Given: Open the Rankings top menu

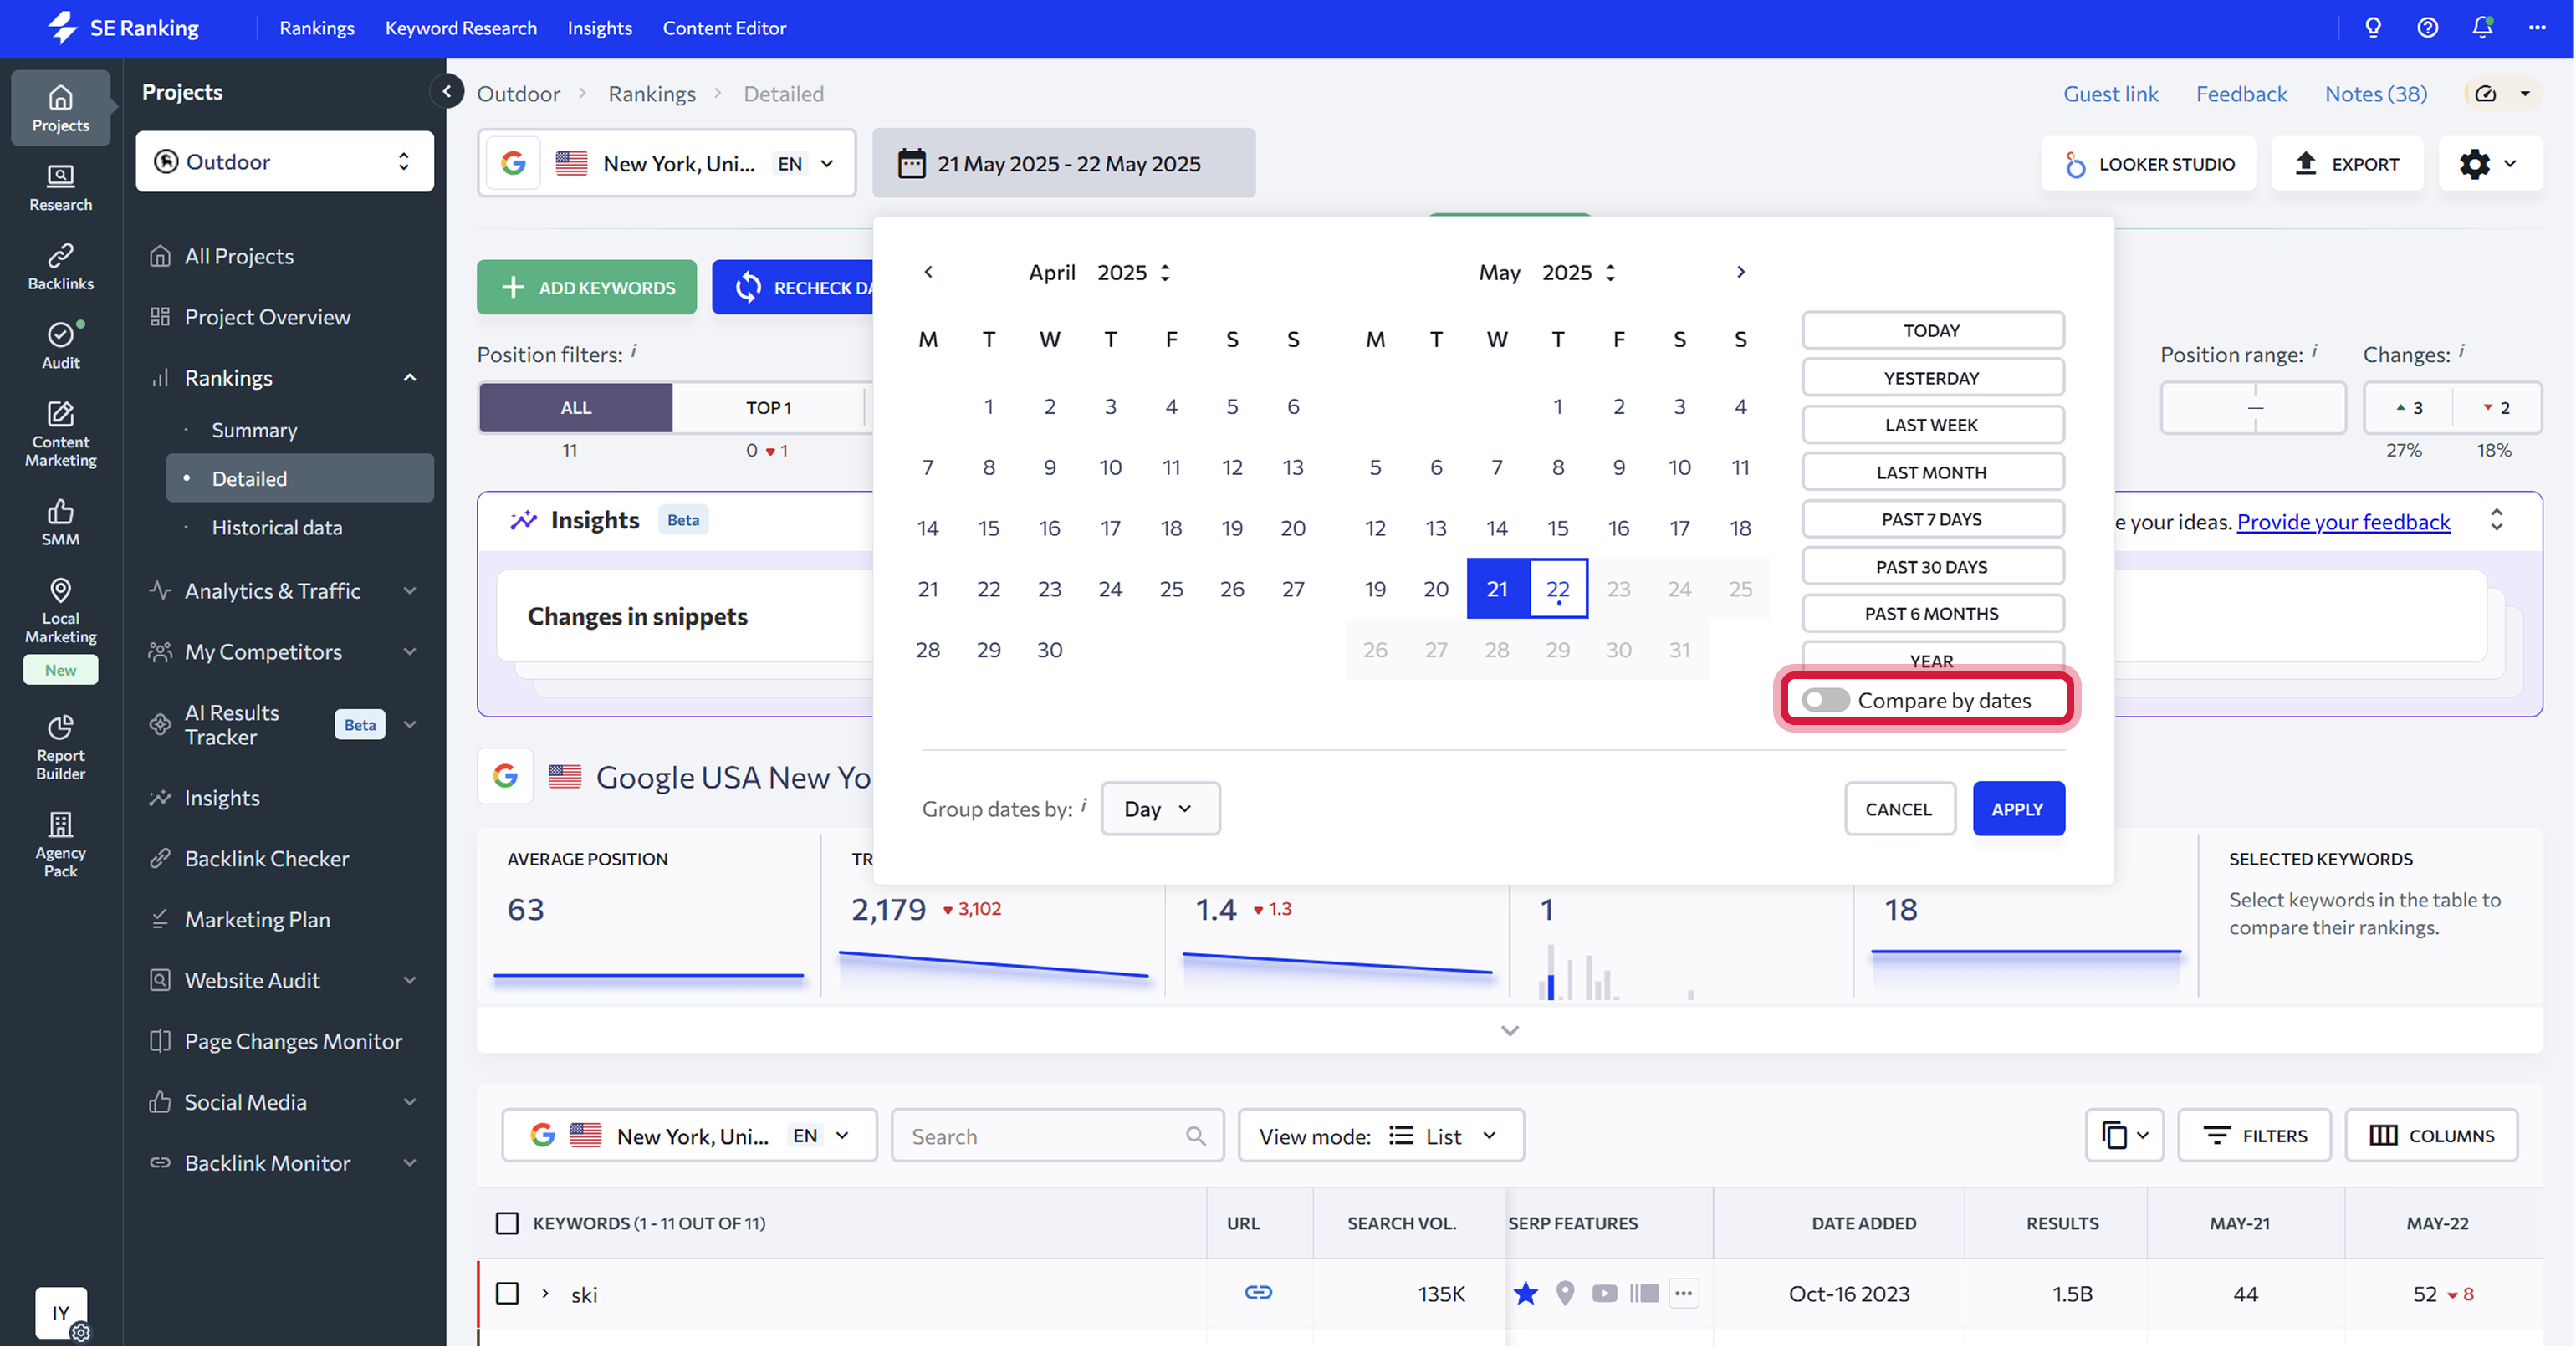Looking at the screenshot, I should (x=317, y=28).
